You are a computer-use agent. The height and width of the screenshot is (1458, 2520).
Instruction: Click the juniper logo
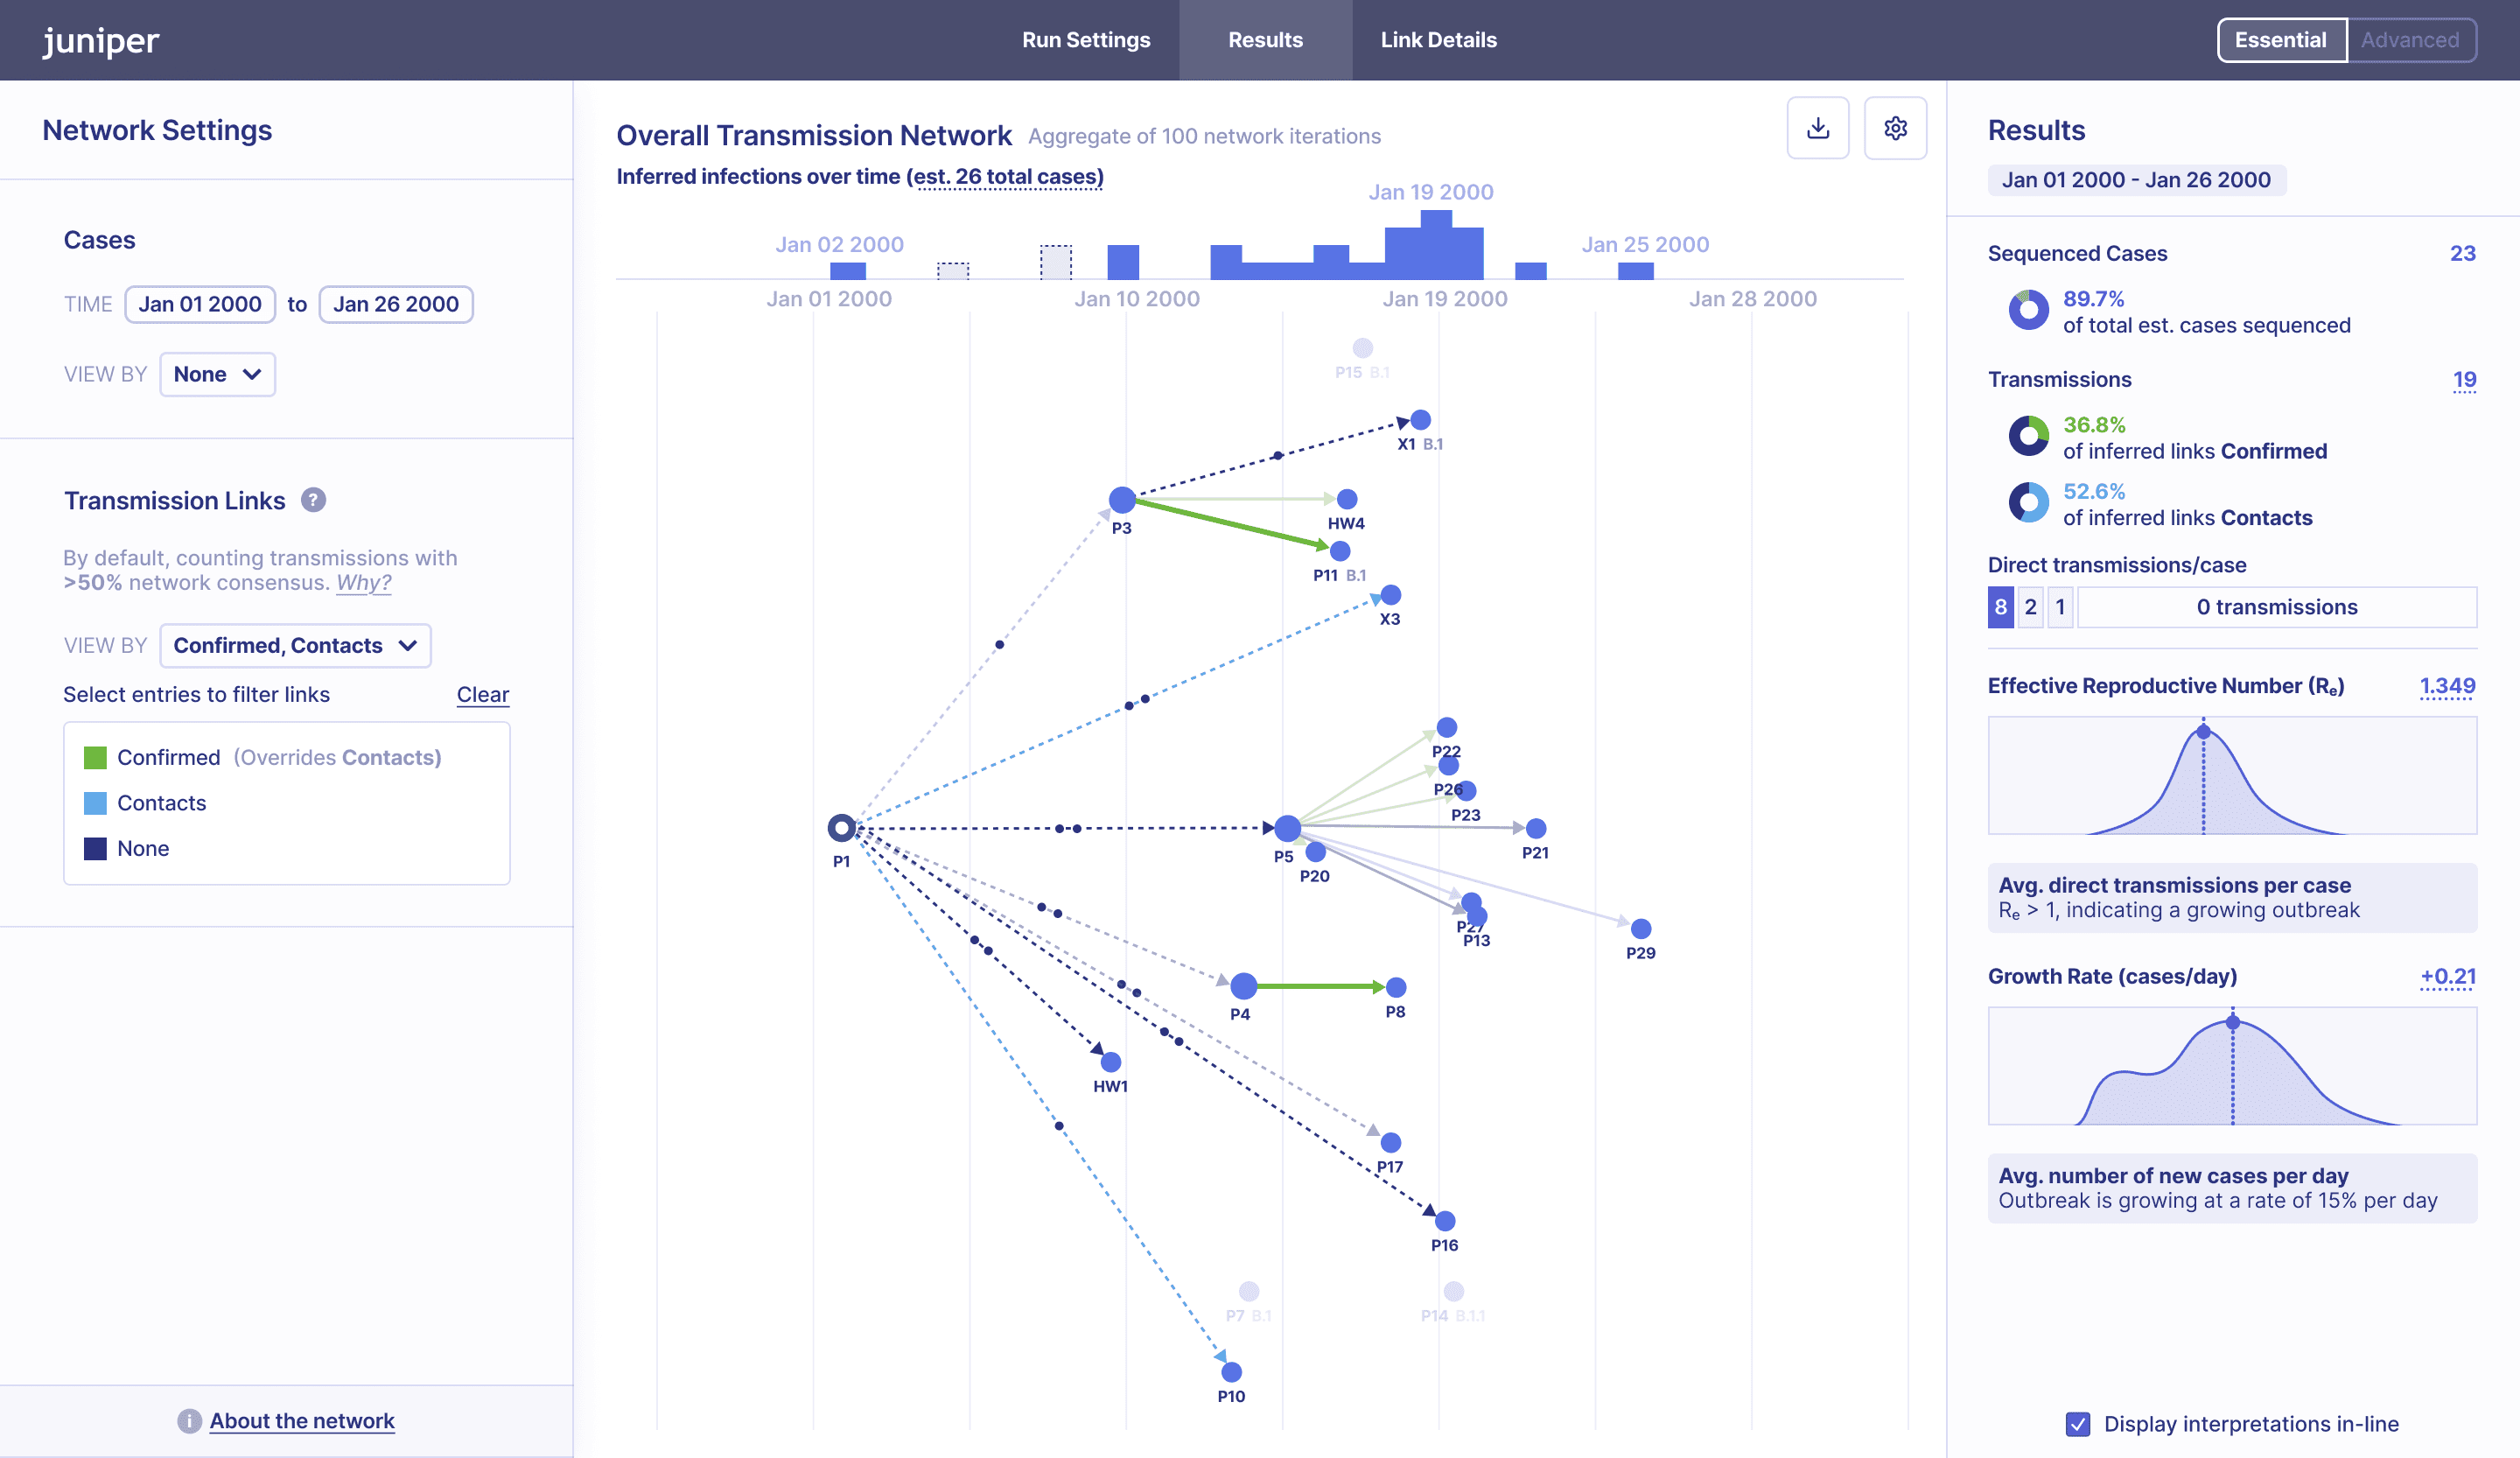100,40
